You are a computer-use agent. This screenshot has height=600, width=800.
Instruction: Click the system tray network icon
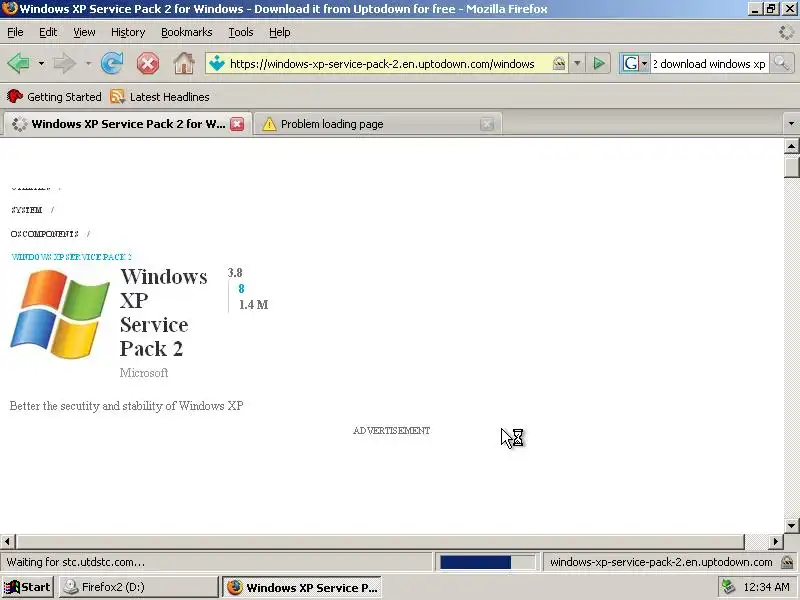pyautogui.click(x=729, y=587)
